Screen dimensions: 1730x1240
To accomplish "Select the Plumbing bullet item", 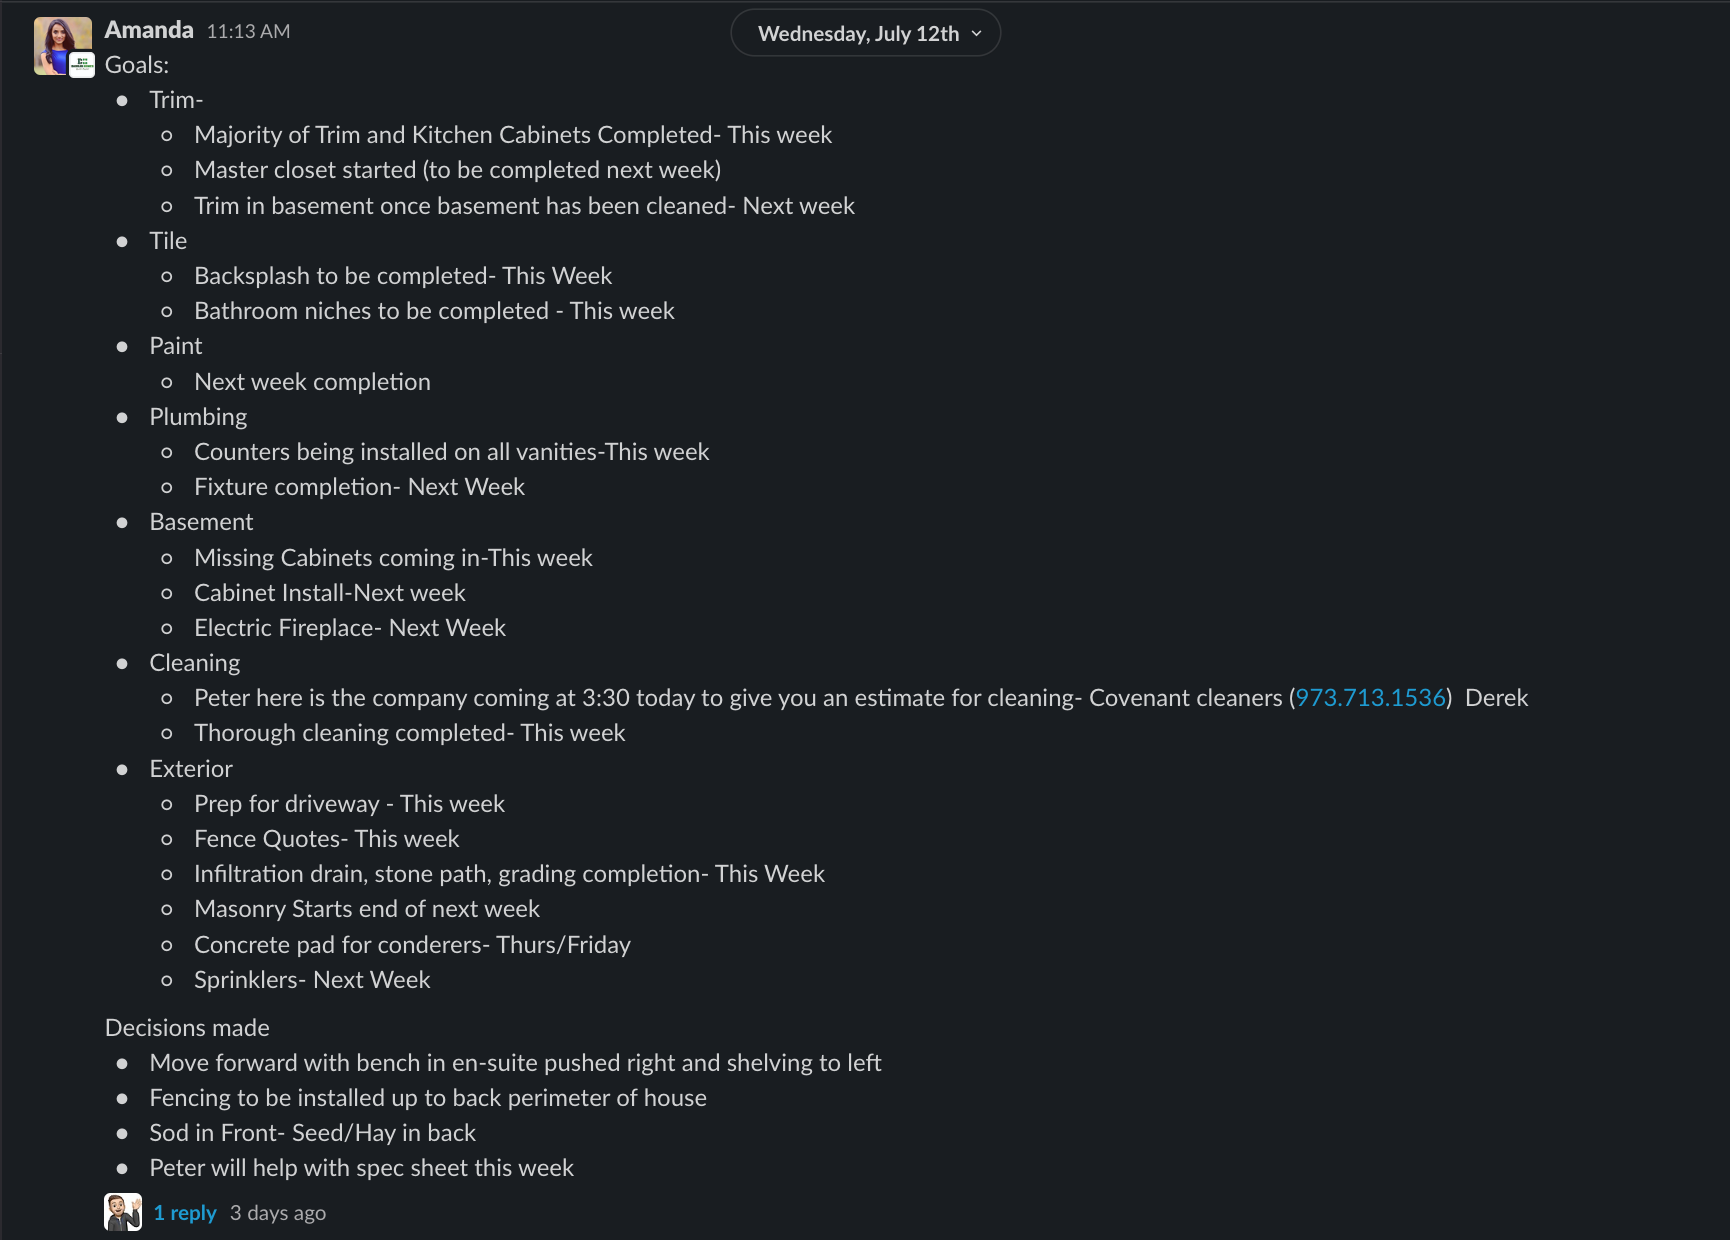I will coord(198,417).
